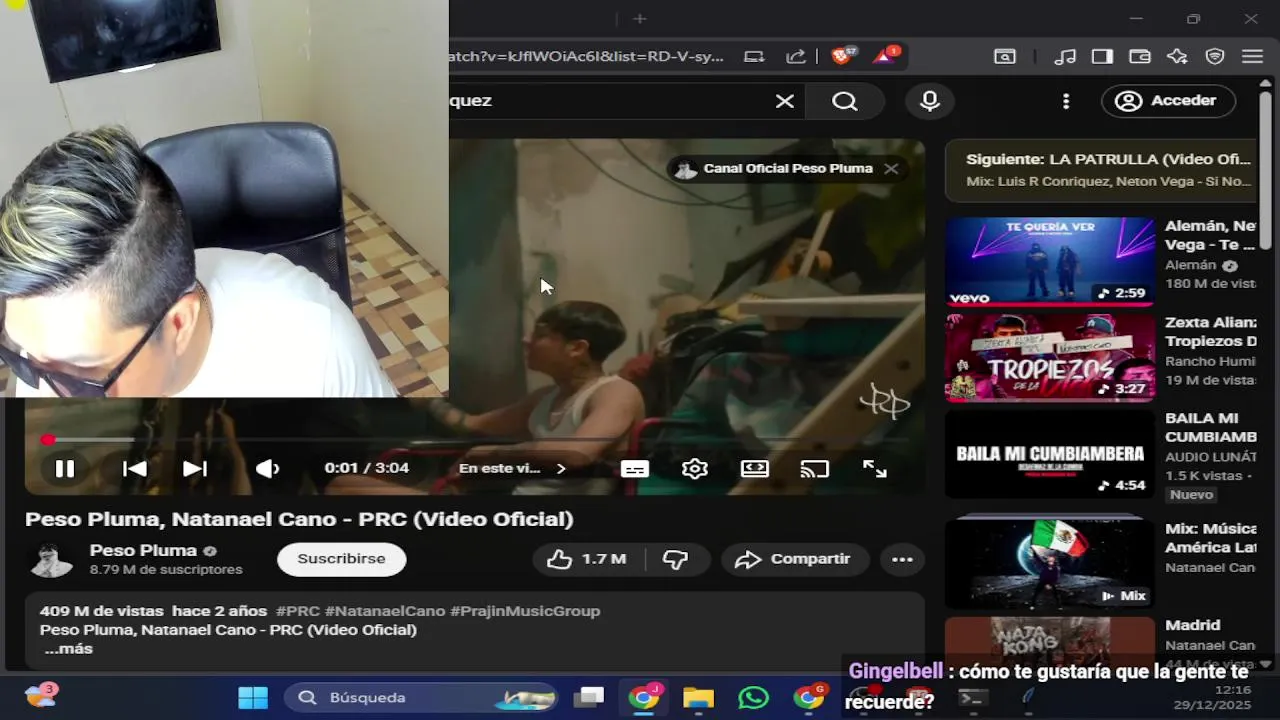1280x720 pixels.
Task: Open WhatsApp from the taskbar
Action: (x=753, y=698)
